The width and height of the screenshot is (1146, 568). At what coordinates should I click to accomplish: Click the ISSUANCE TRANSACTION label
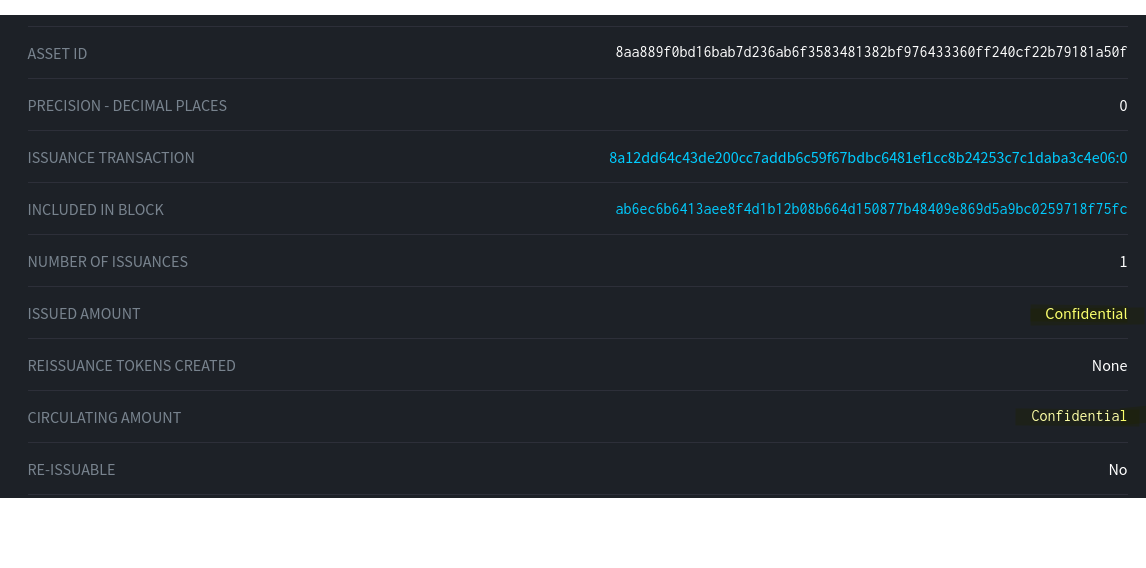pyautogui.click(x=111, y=158)
